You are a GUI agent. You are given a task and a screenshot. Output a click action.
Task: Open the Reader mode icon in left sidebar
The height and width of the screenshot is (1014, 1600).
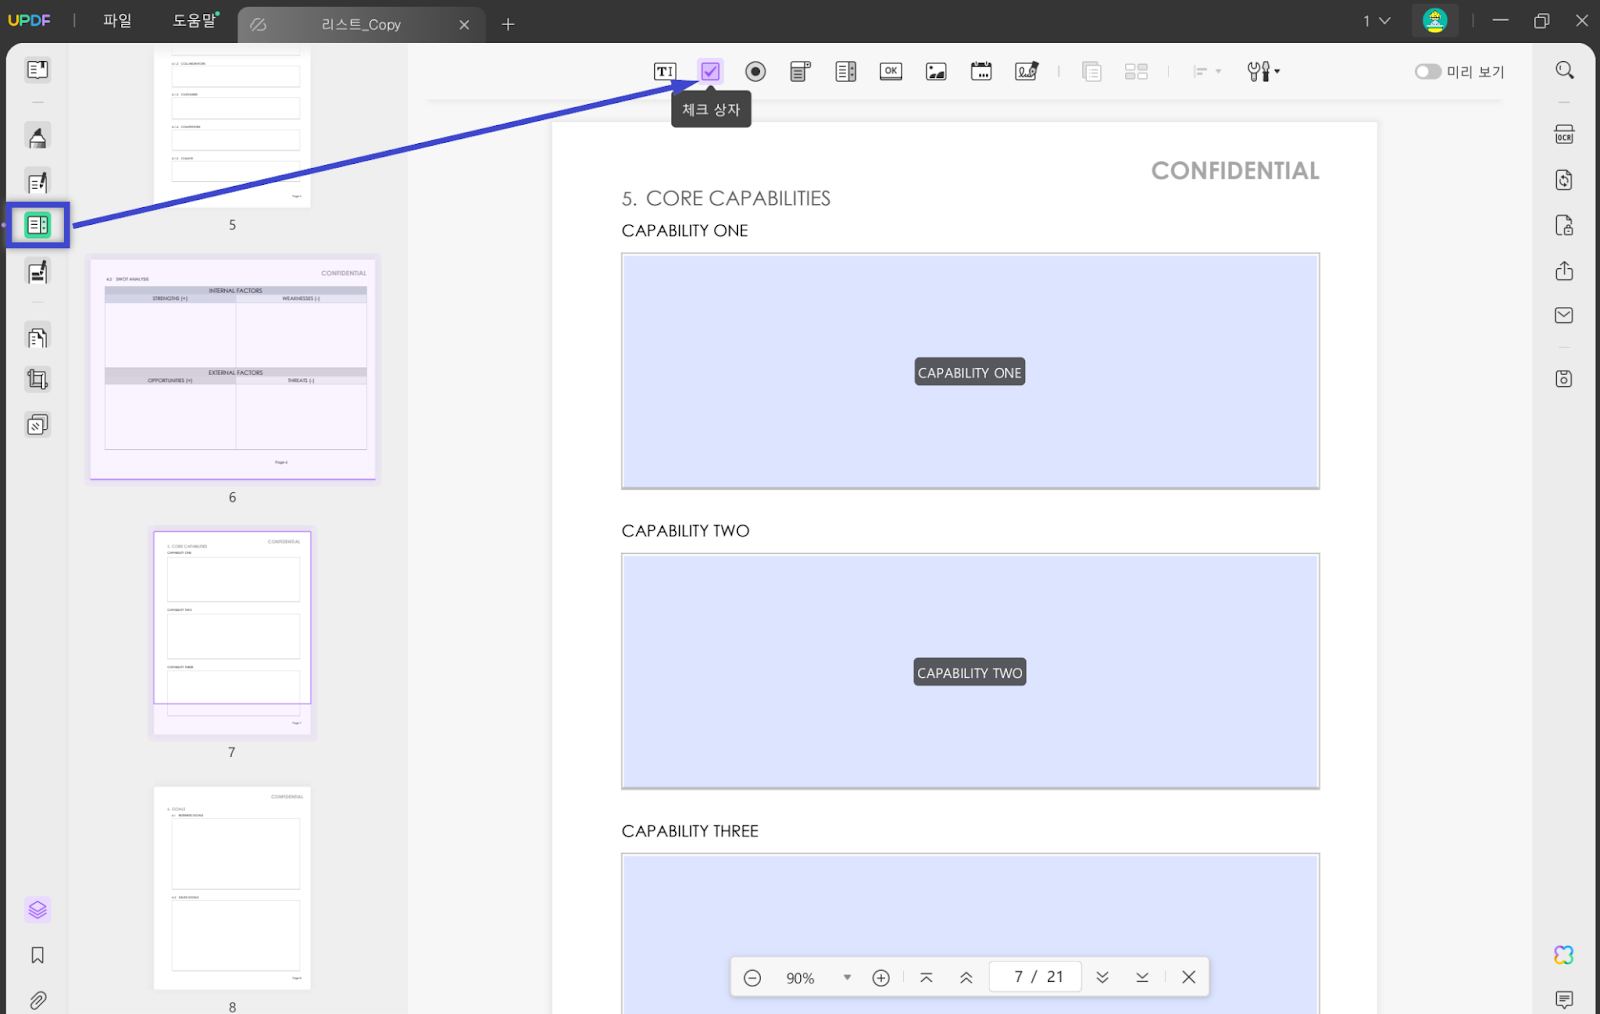click(37, 70)
